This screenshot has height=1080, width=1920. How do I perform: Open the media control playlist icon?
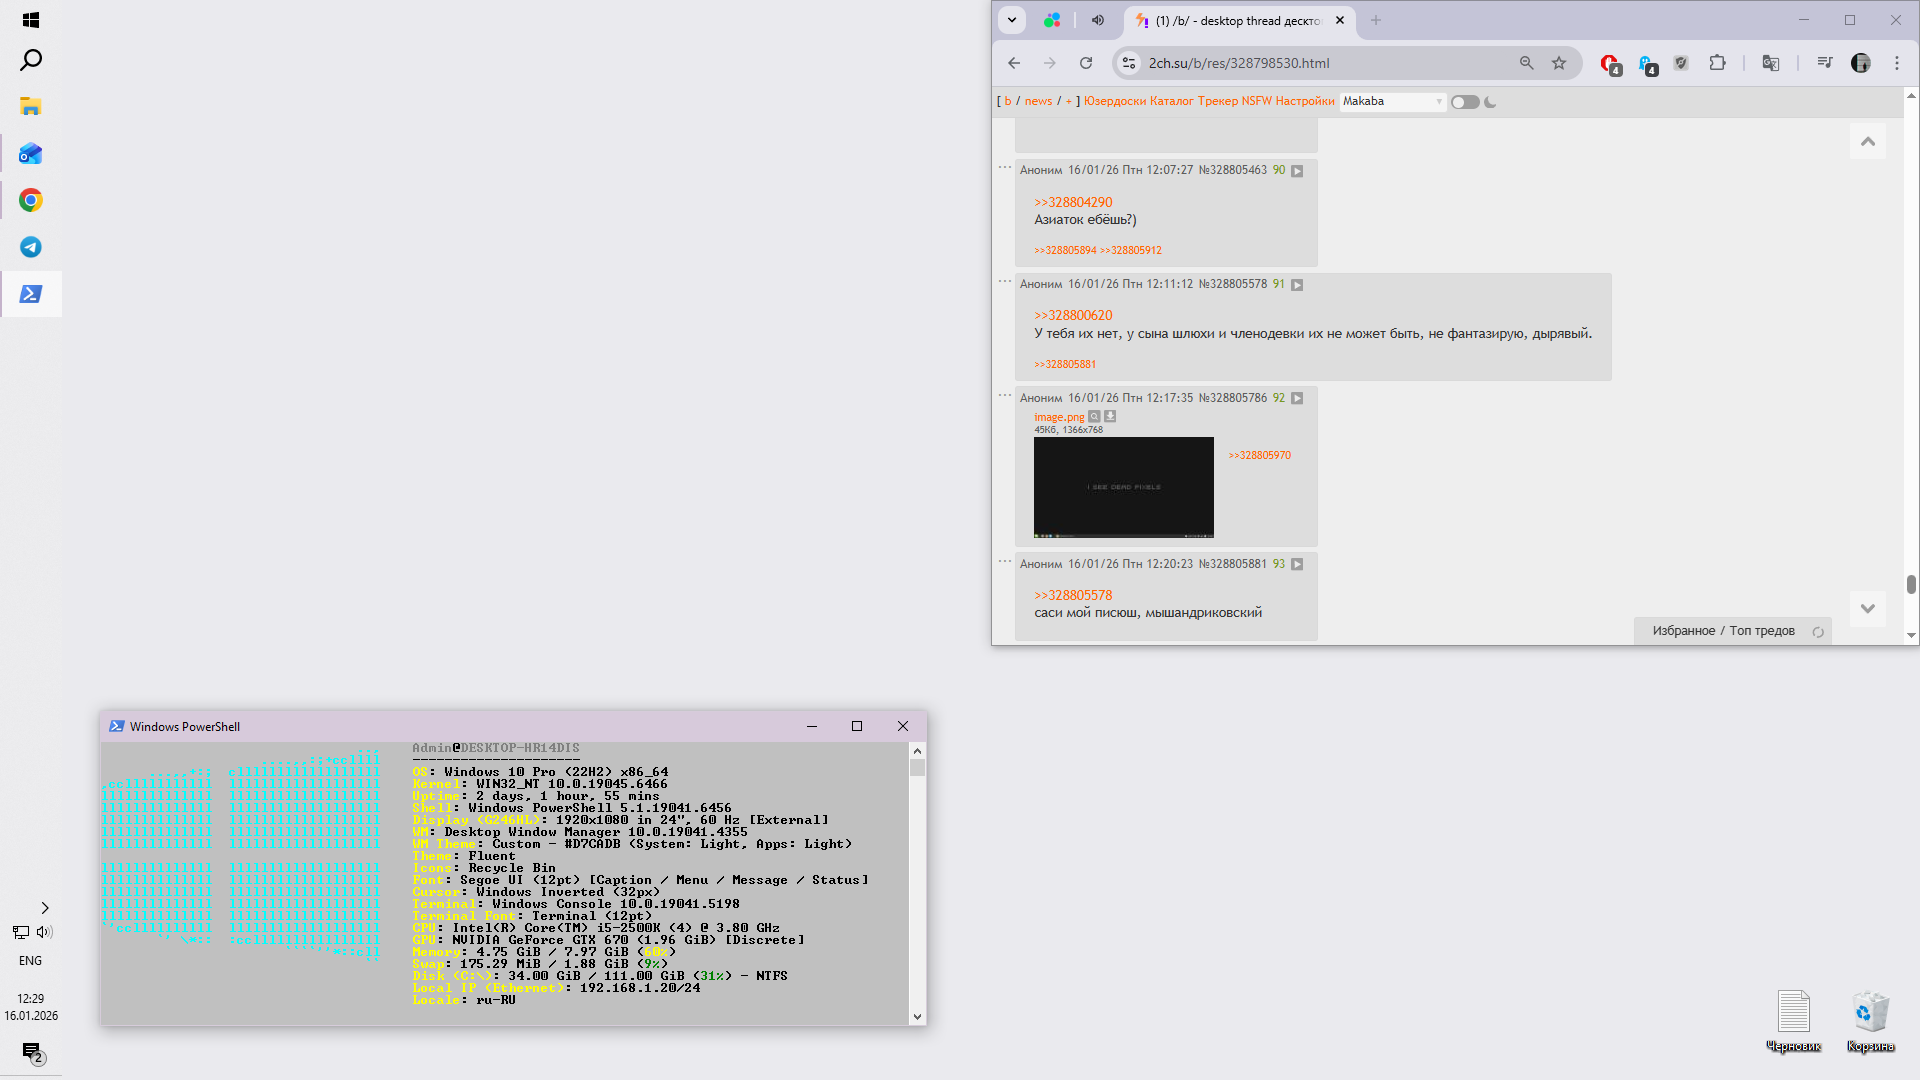(x=1825, y=63)
